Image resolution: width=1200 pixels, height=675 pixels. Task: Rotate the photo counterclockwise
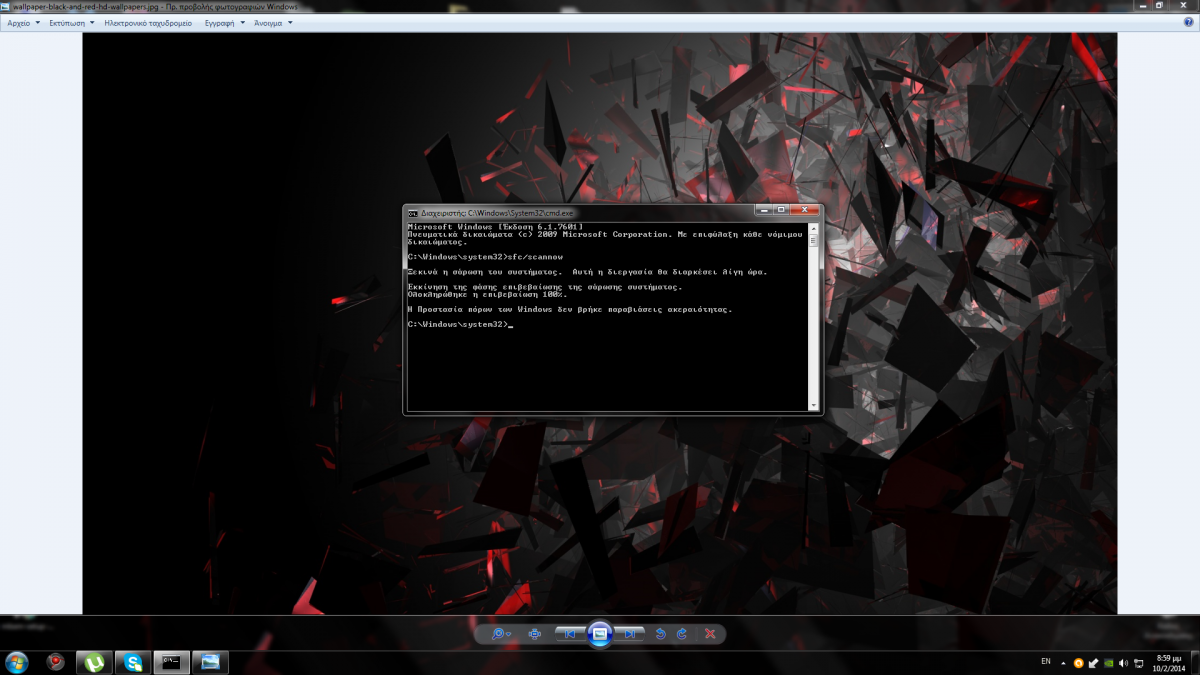pos(661,634)
